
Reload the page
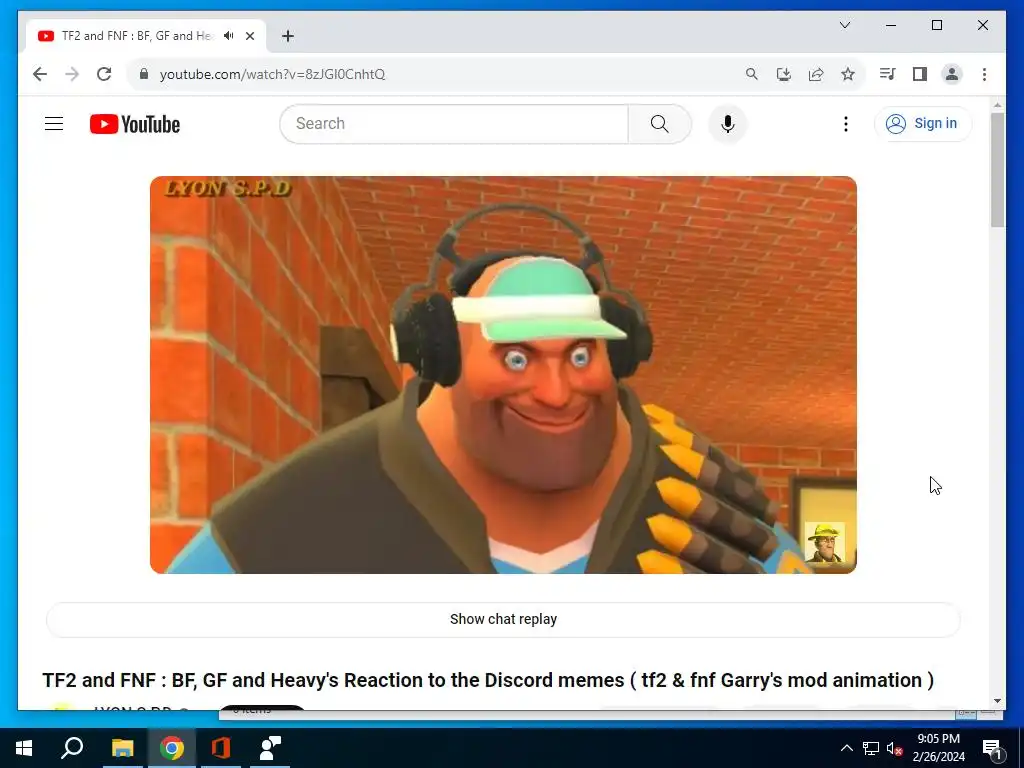[x=104, y=74]
